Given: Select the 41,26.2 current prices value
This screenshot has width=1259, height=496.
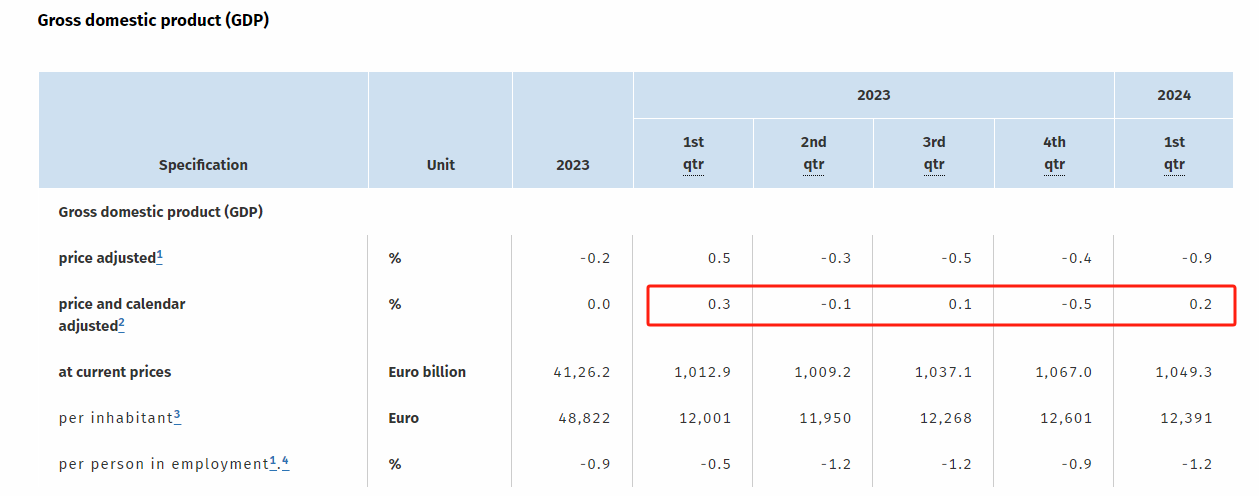Looking at the screenshot, I should pyautogui.click(x=584, y=372).
